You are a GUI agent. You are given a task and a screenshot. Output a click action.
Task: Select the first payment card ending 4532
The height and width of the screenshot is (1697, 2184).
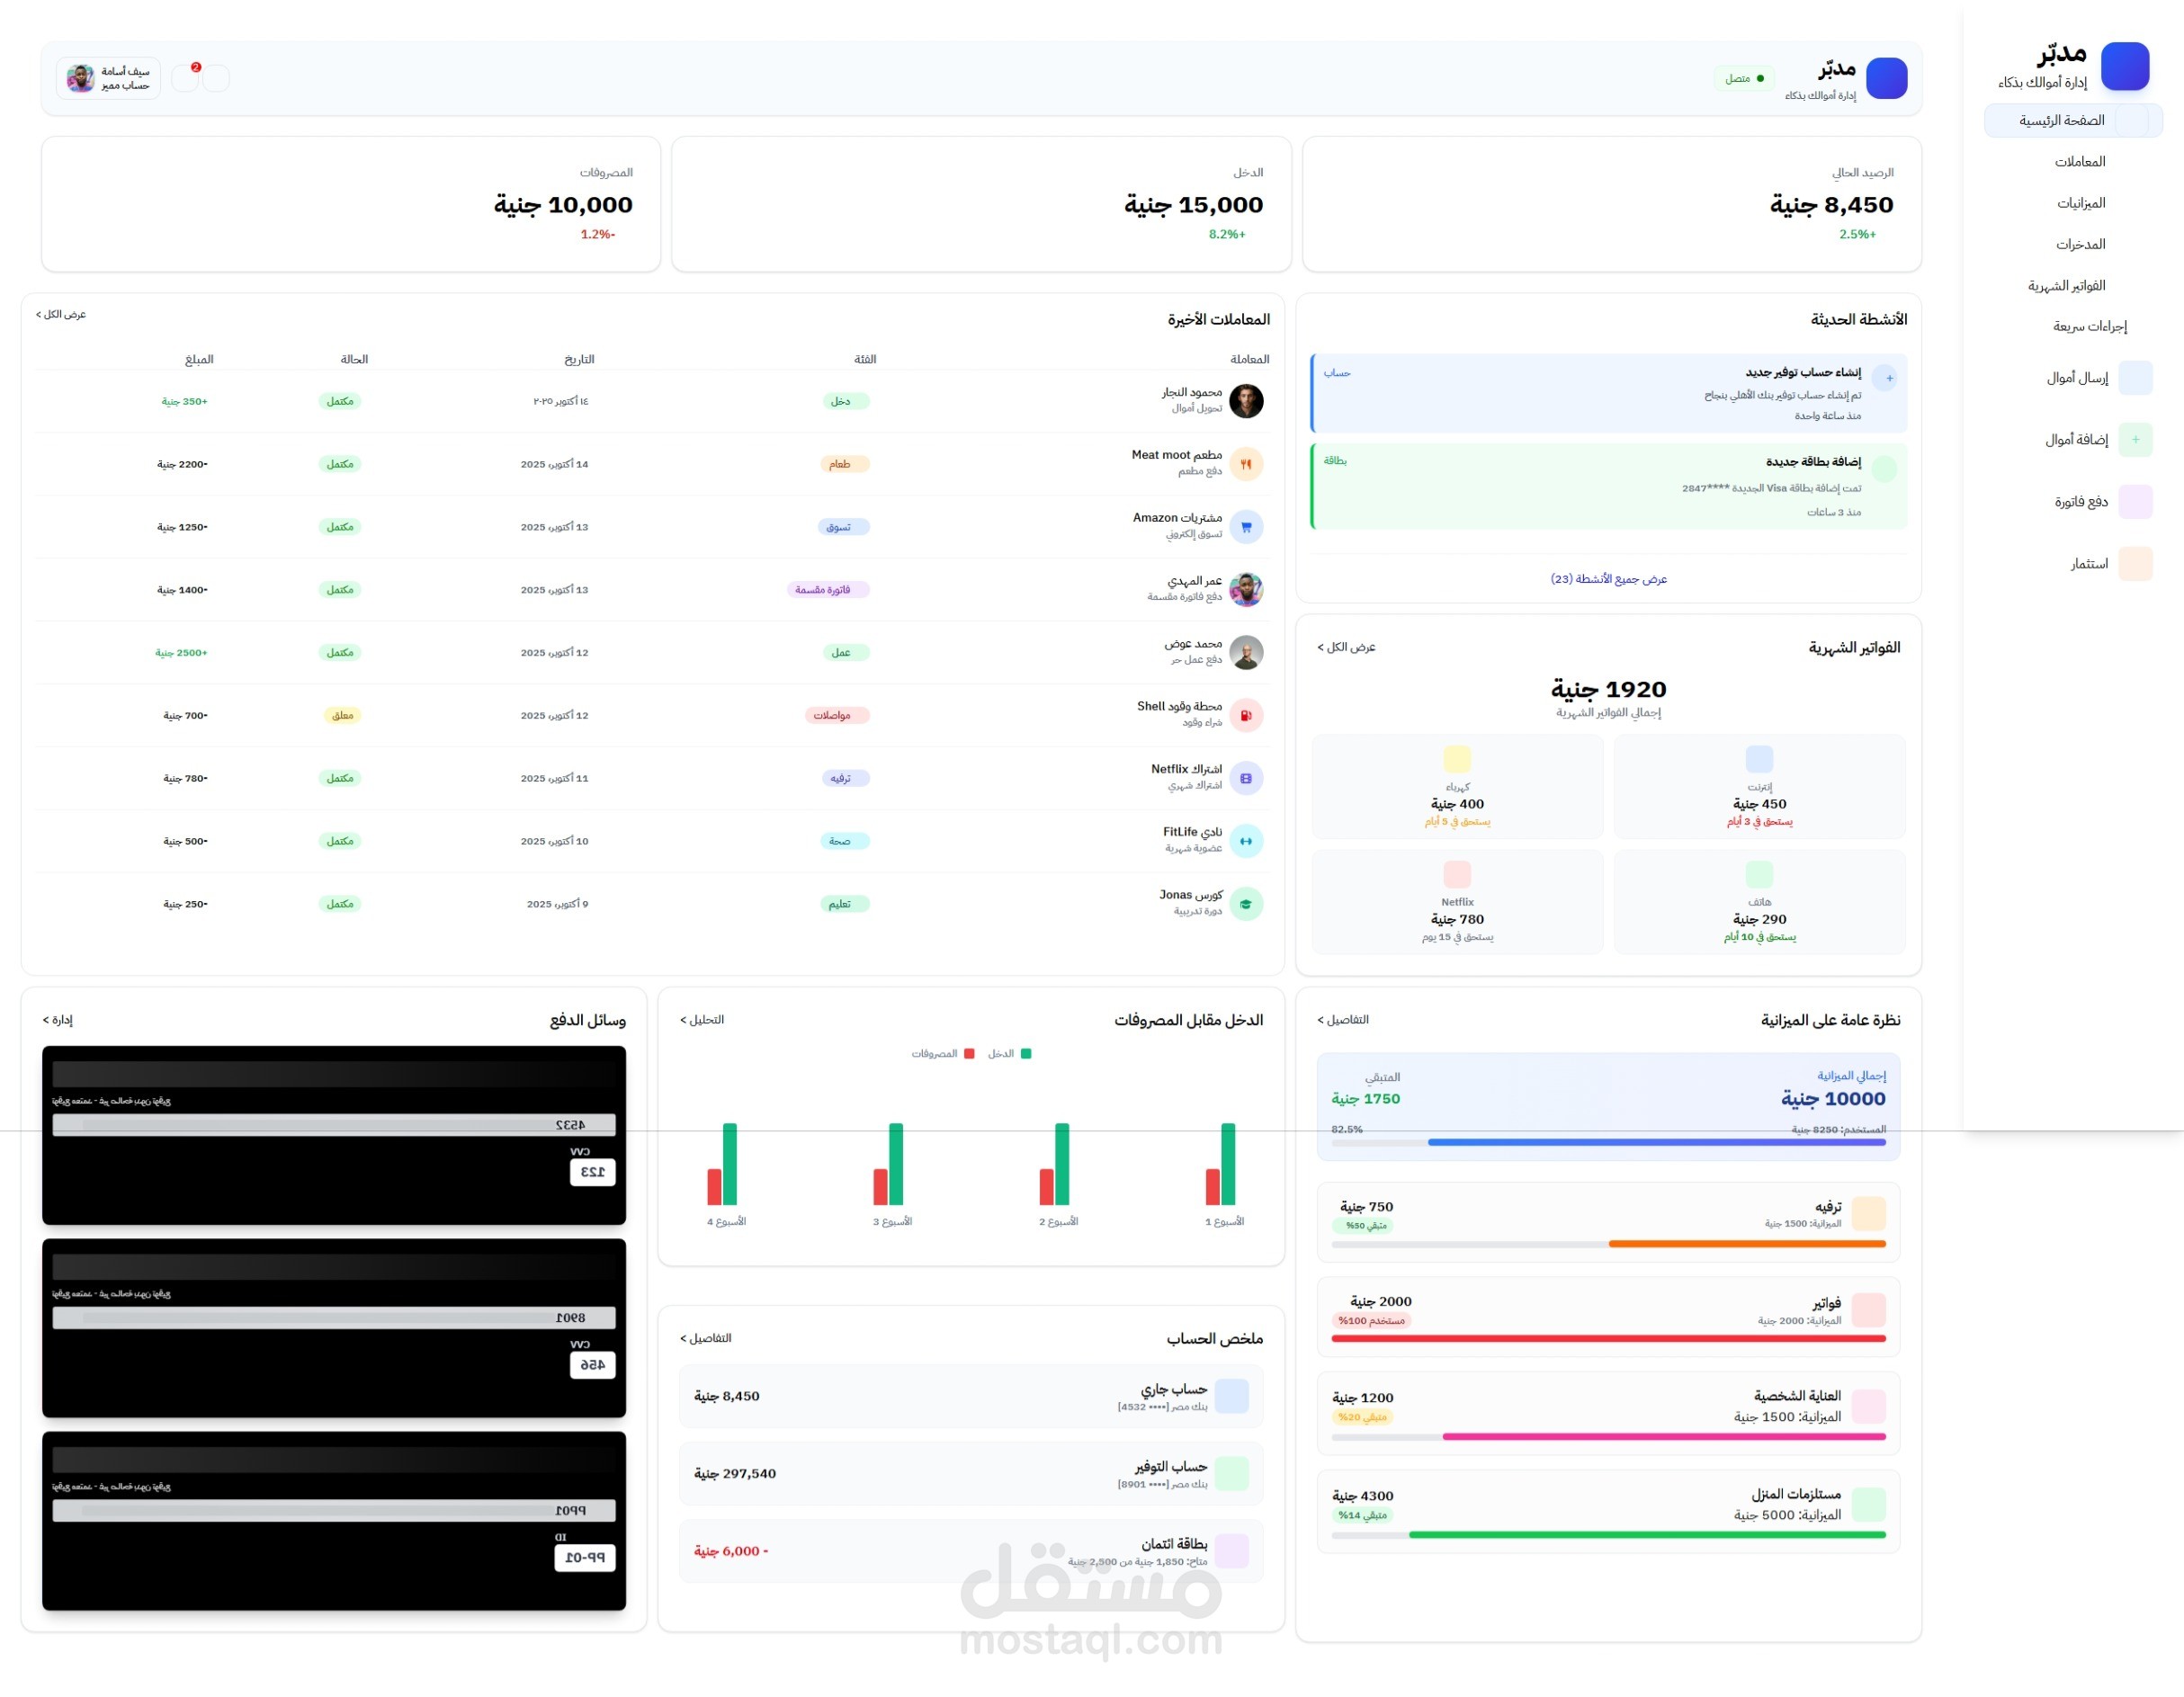pos(334,1135)
